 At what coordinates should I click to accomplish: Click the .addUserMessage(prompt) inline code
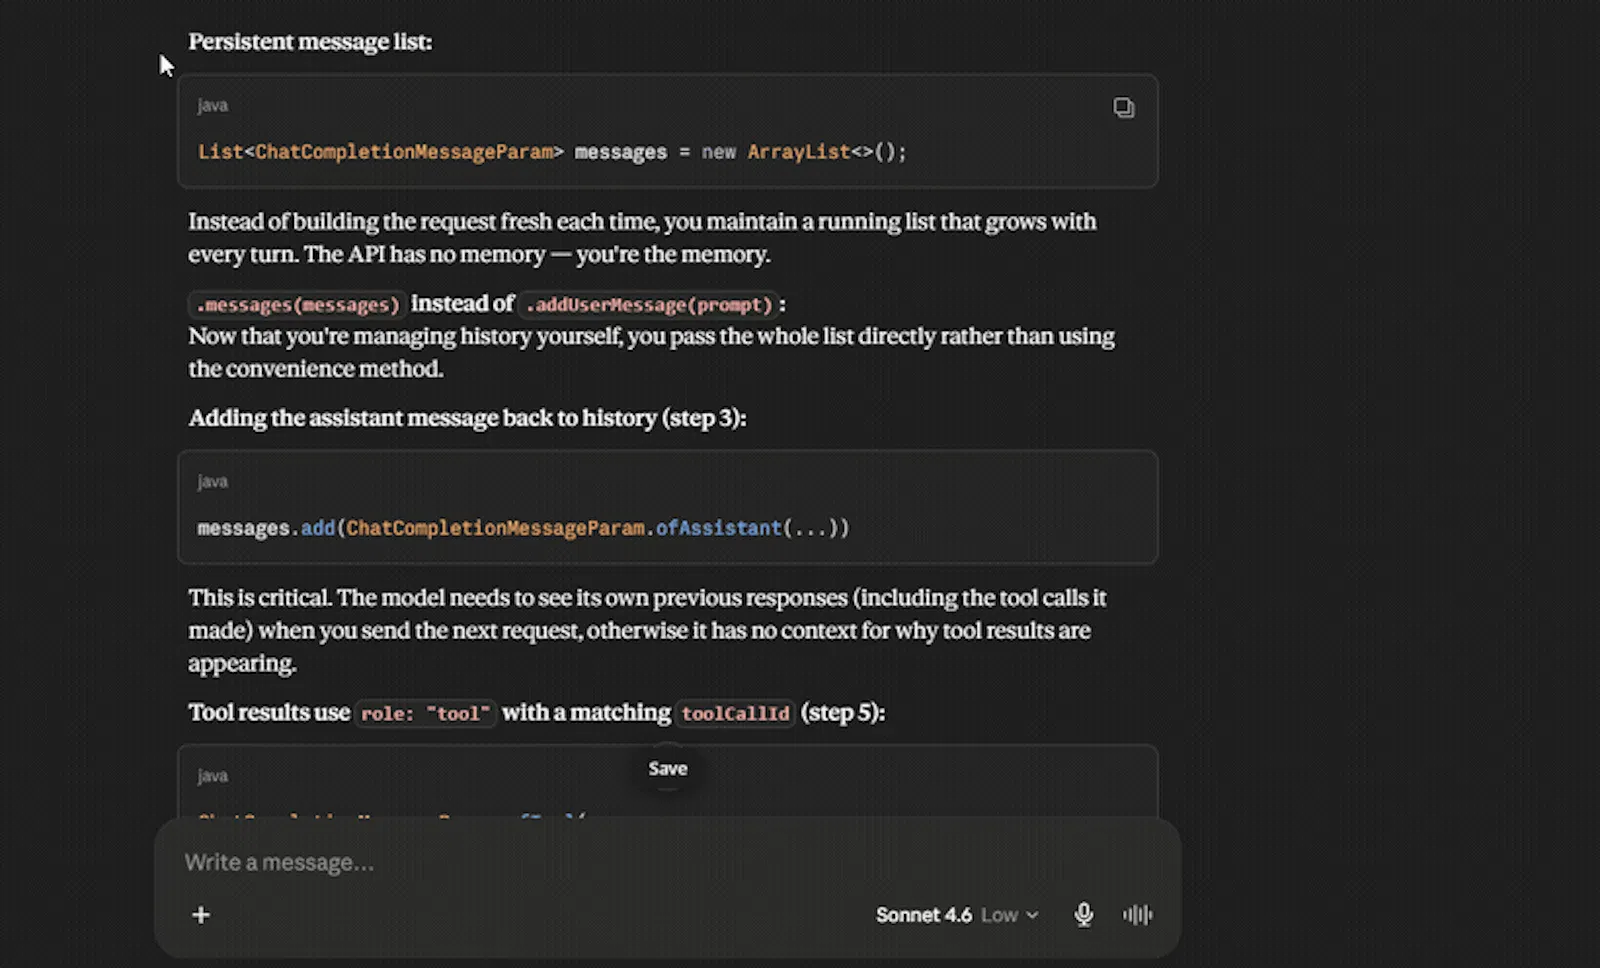(x=648, y=305)
